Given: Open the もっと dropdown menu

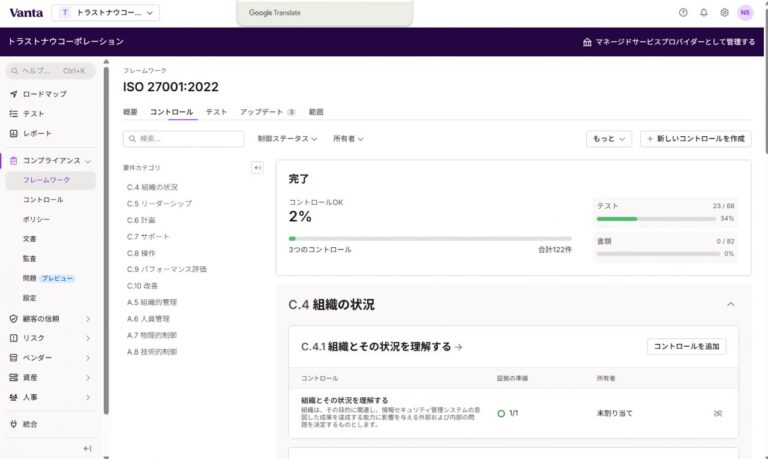Looking at the screenshot, I should (609, 139).
